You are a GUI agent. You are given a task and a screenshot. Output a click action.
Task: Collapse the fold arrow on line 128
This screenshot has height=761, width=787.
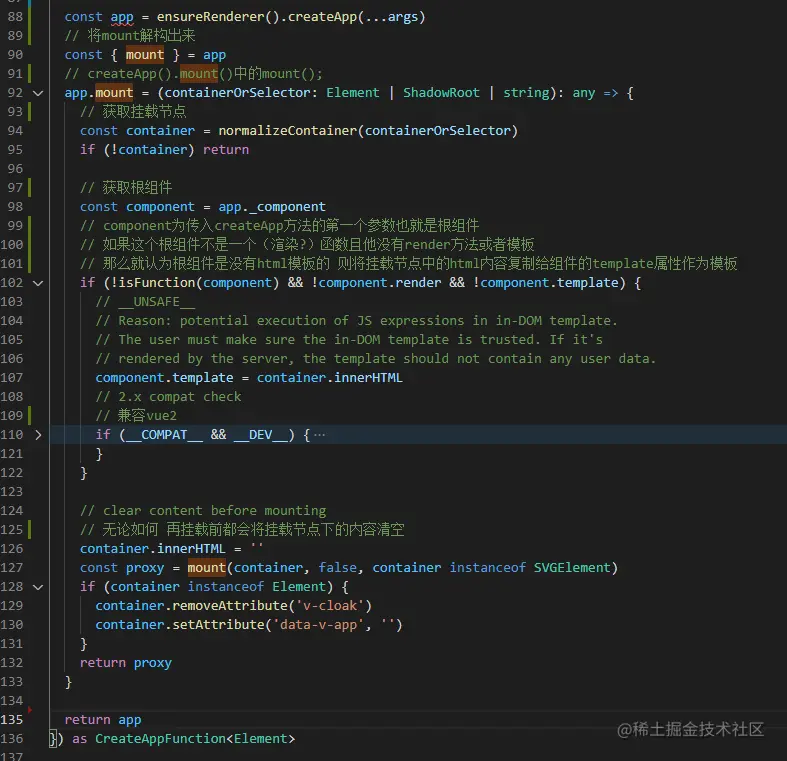pyautogui.click(x=38, y=587)
